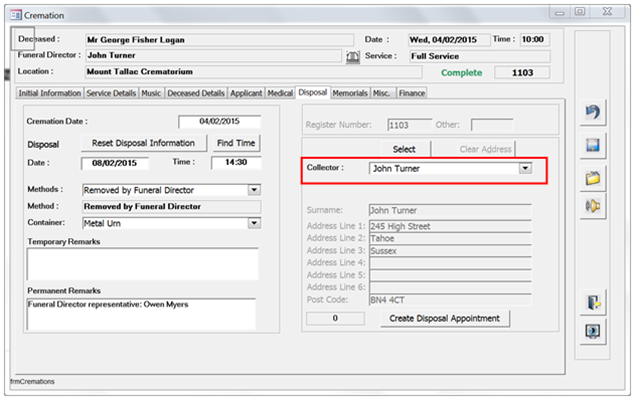The height and width of the screenshot is (398, 633).
Task: Click Address Line 3 field Sussex
Action: pos(450,251)
